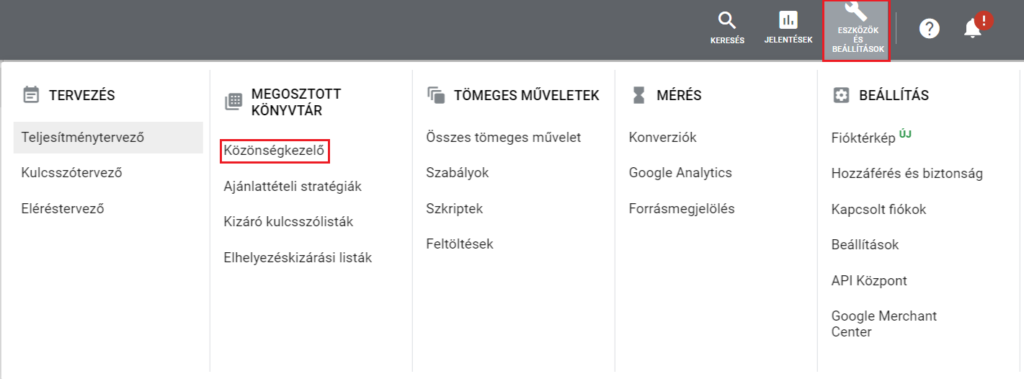
Task: Open Kizáró kulcsszólisták
Action: point(288,222)
